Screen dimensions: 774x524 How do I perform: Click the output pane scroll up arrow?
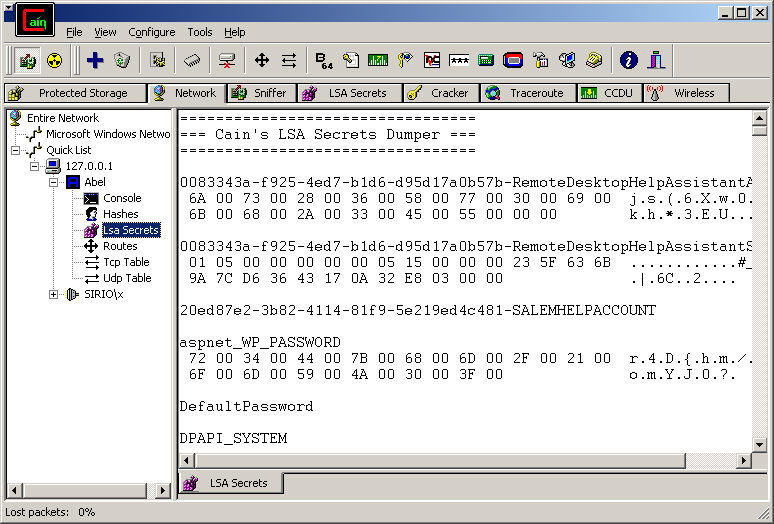[x=759, y=118]
